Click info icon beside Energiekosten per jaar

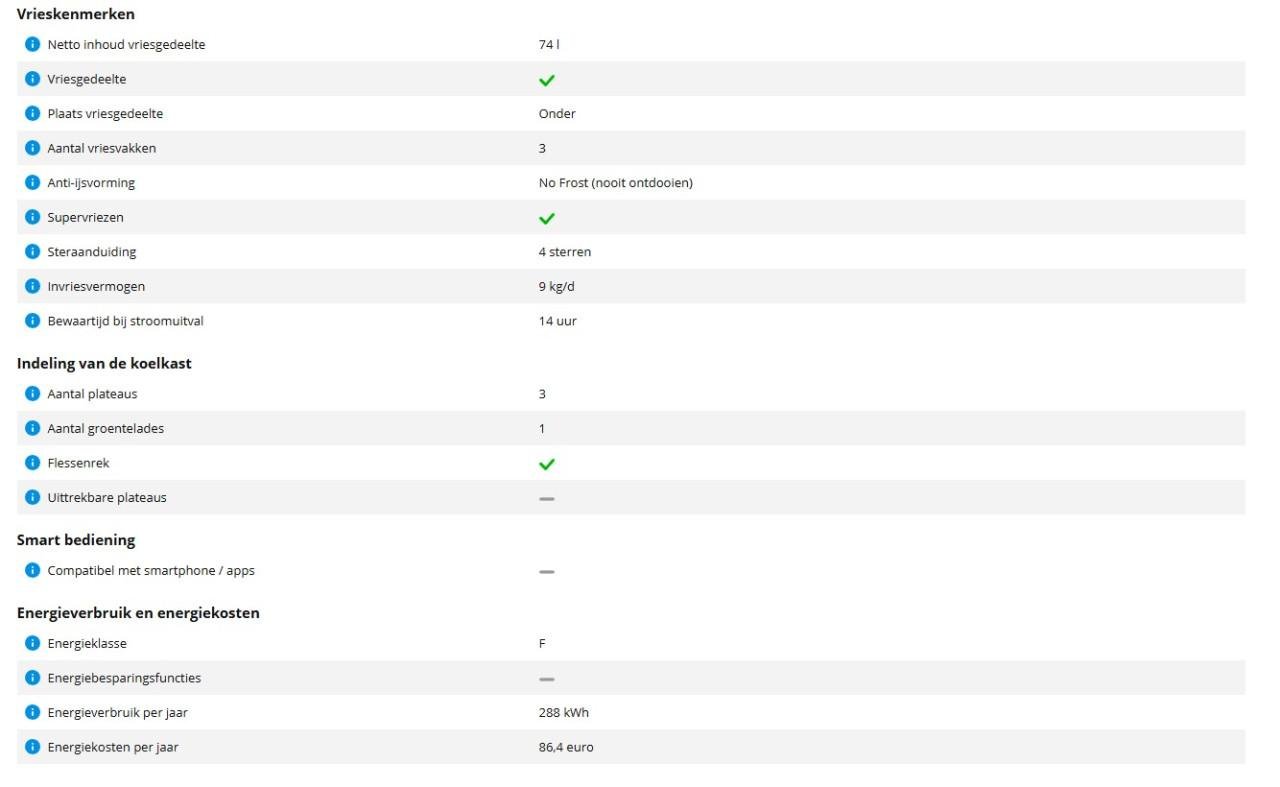click(32, 747)
